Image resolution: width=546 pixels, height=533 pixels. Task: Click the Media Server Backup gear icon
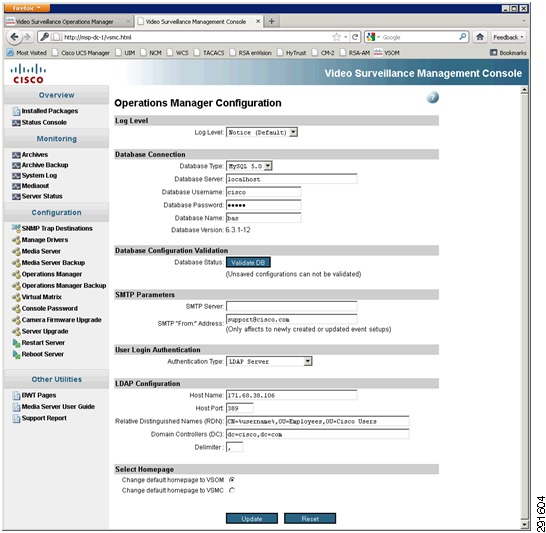pyautogui.click(x=16, y=263)
